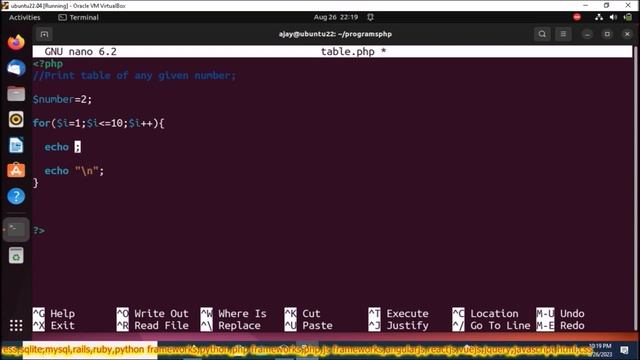Open the network status icon
Viewport: 640px width, 360px height.
[599, 17]
